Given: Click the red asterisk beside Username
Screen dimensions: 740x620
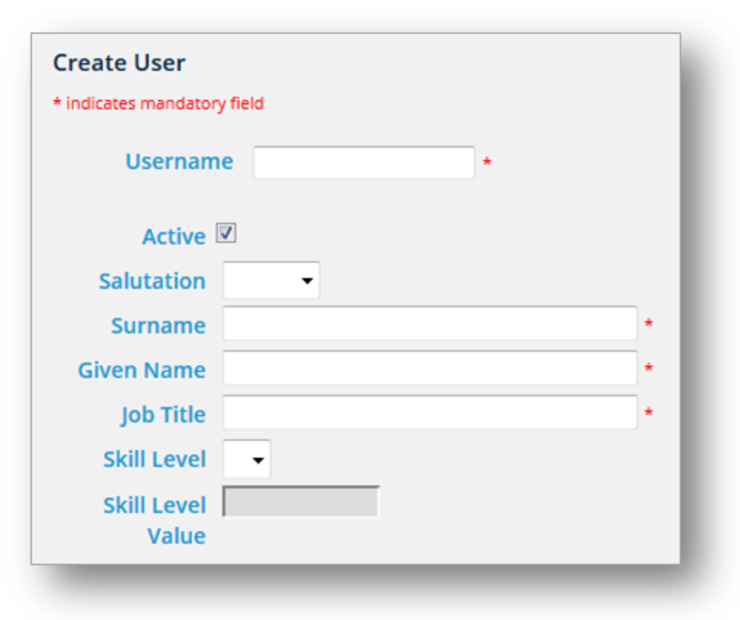Looking at the screenshot, I should [x=487, y=162].
